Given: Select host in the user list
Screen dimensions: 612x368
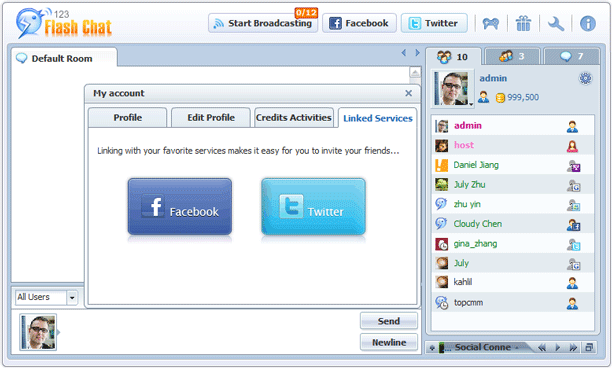Looking at the screenshot, I should tap(513, 145).
